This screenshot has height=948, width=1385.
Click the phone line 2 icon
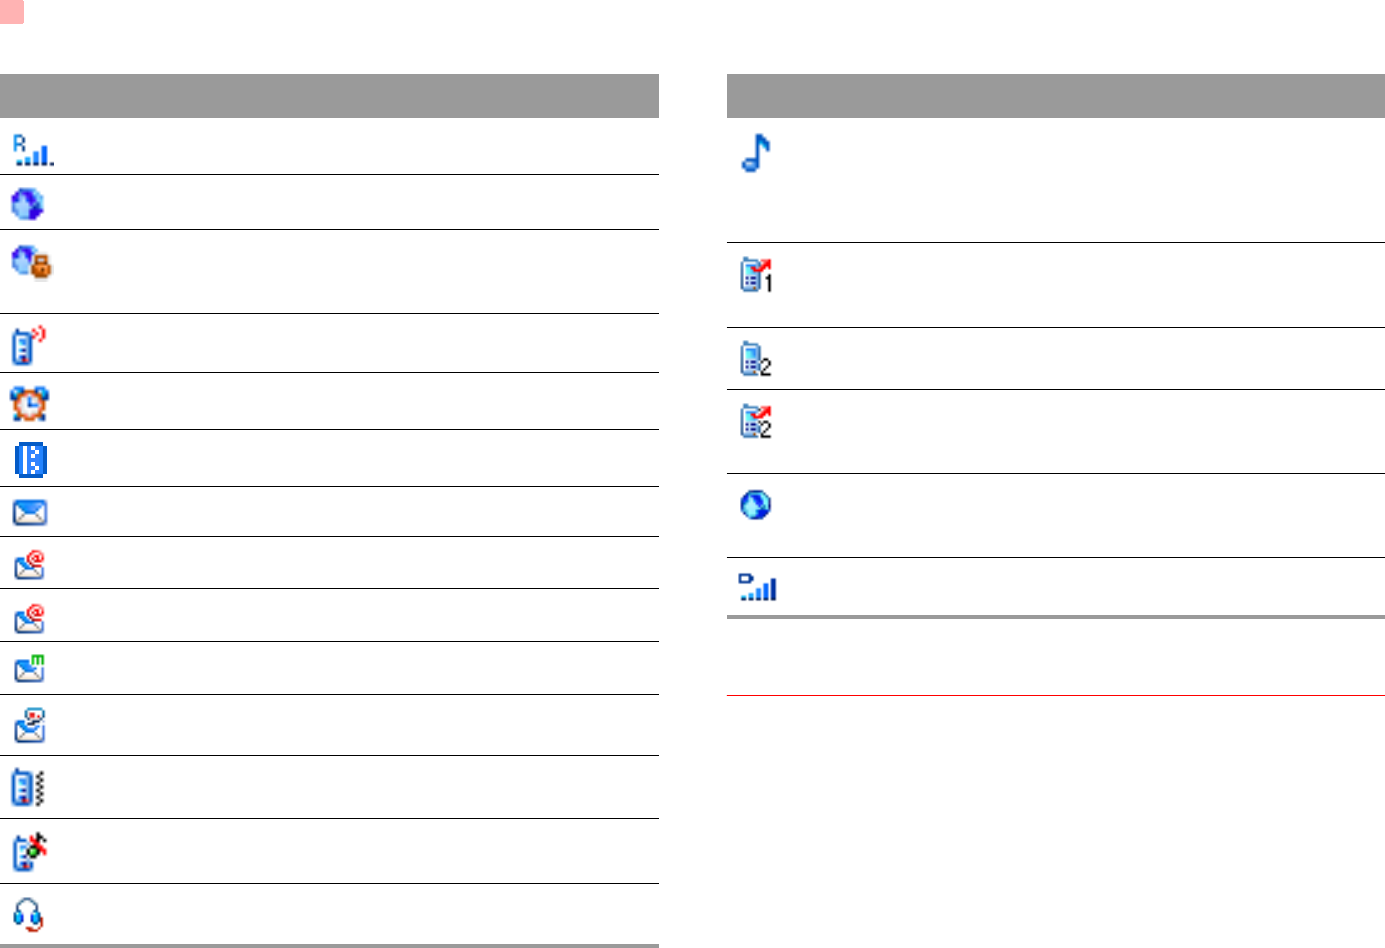point(755,359)
